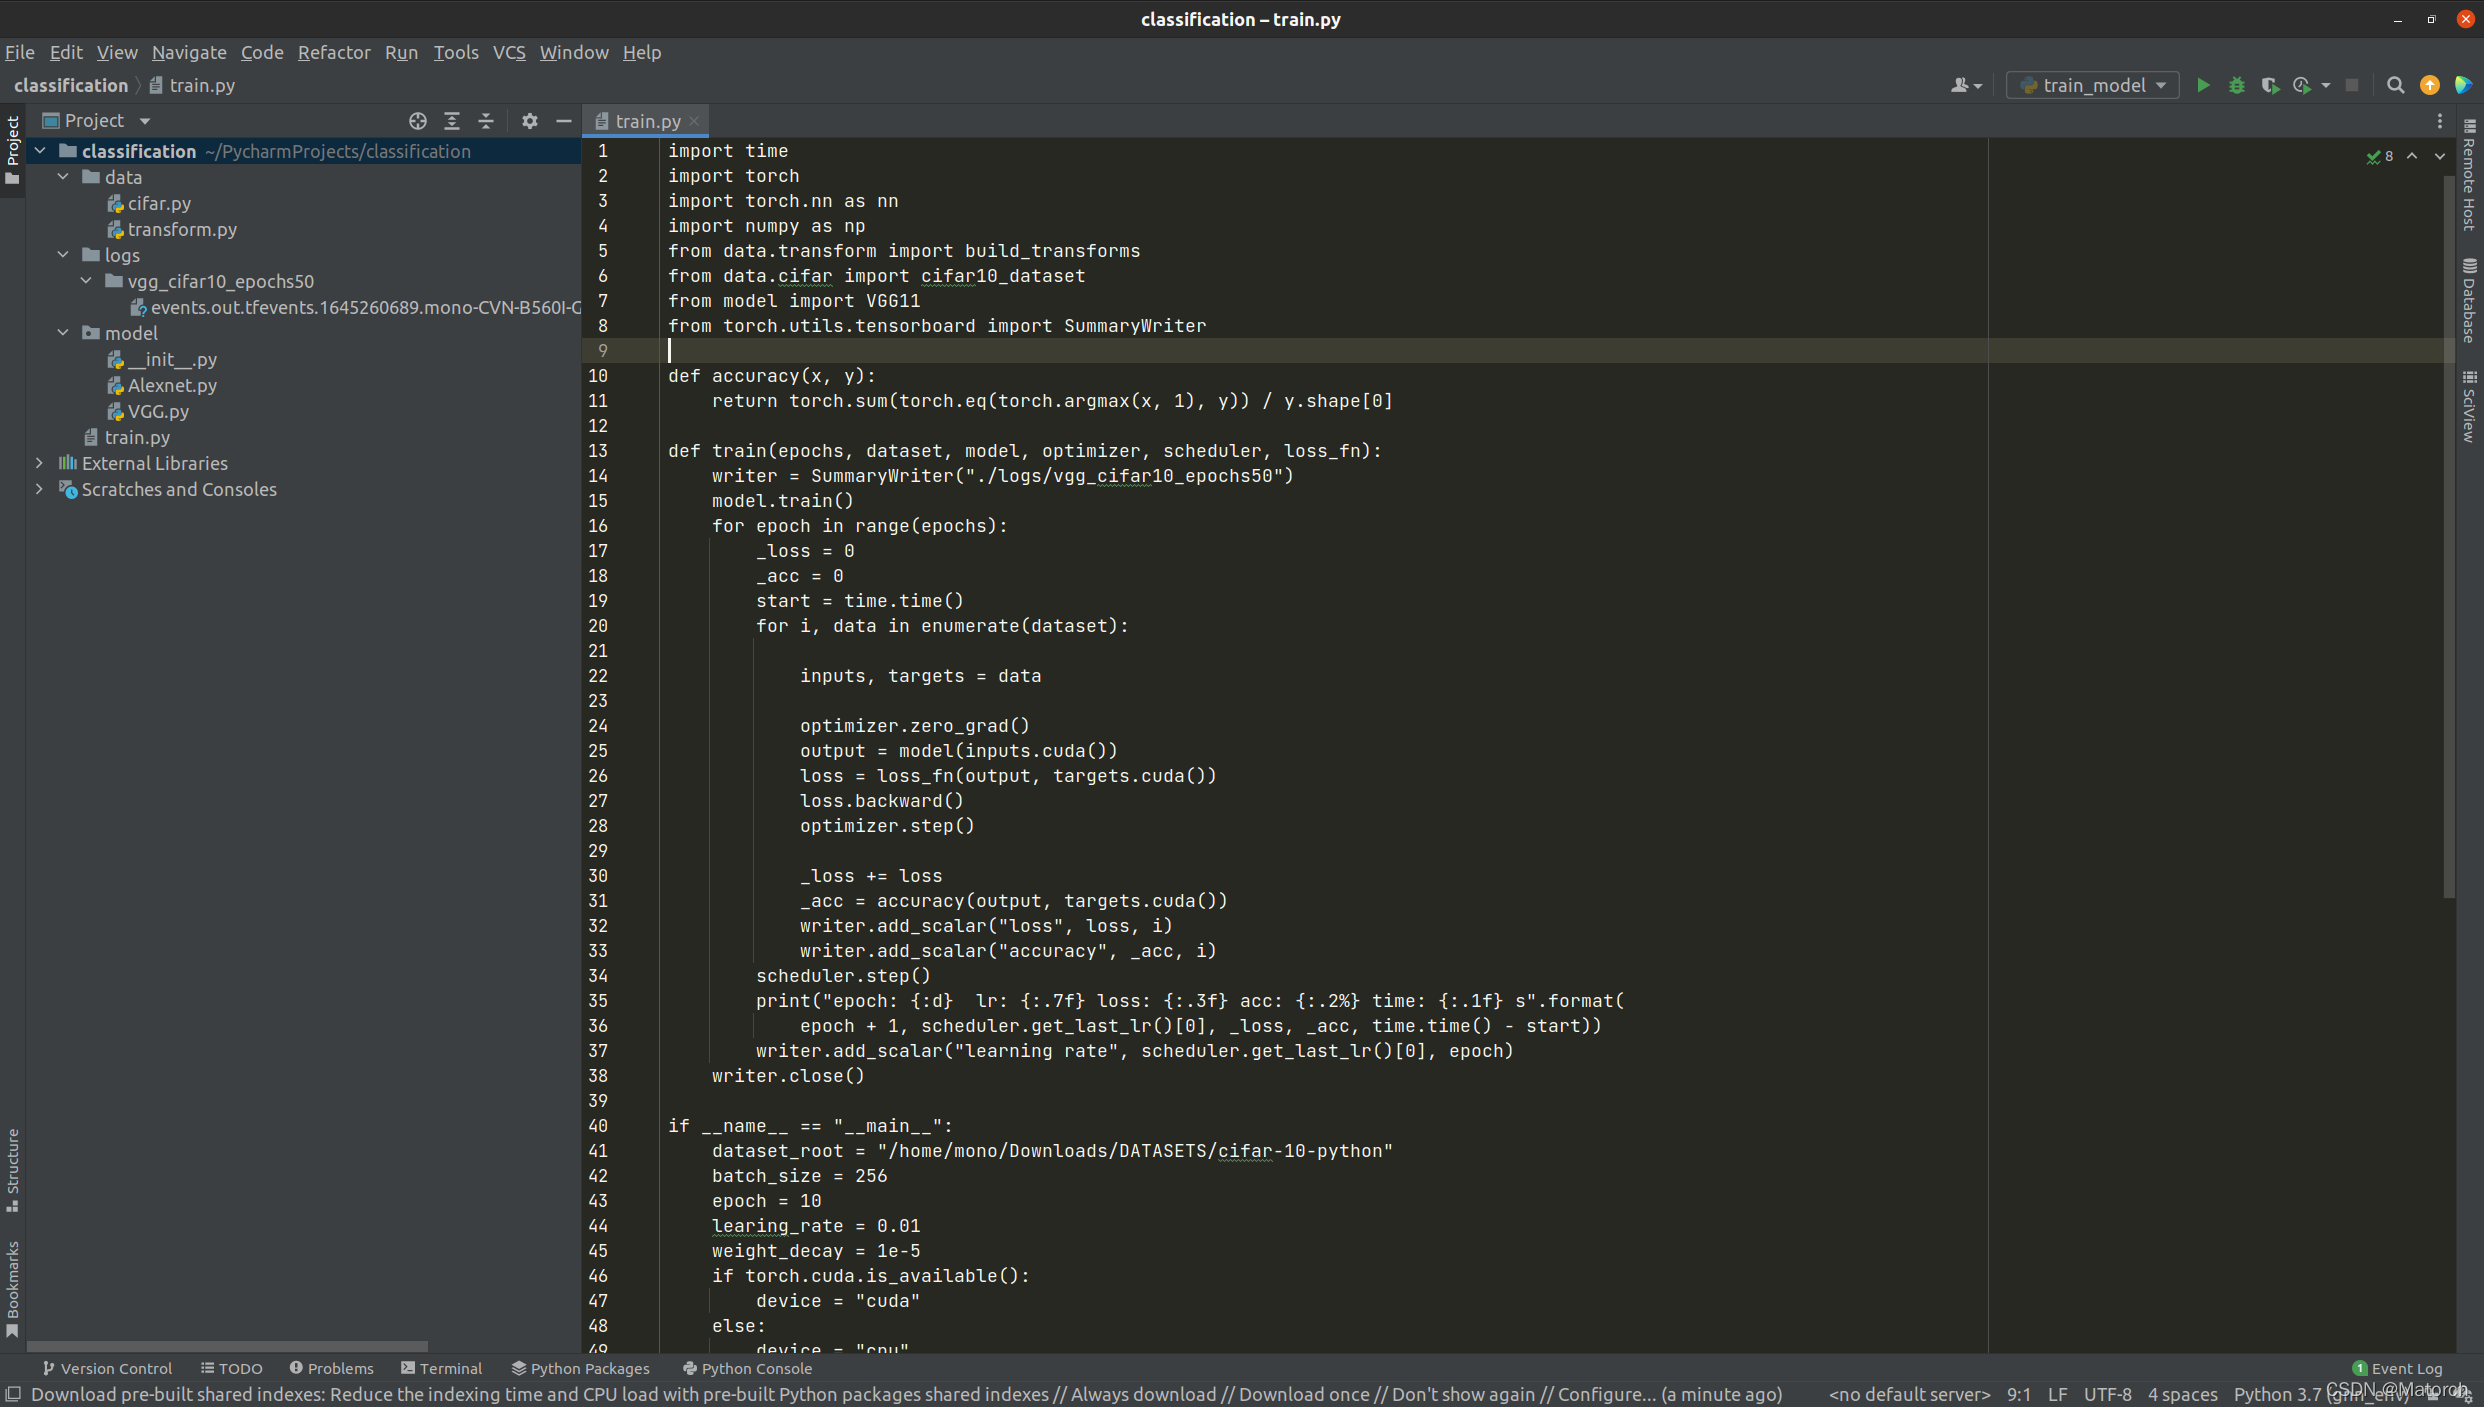Open cifar.py in the project tree
This screenshot has width=2484, height=1407.
tap(160, 203)
